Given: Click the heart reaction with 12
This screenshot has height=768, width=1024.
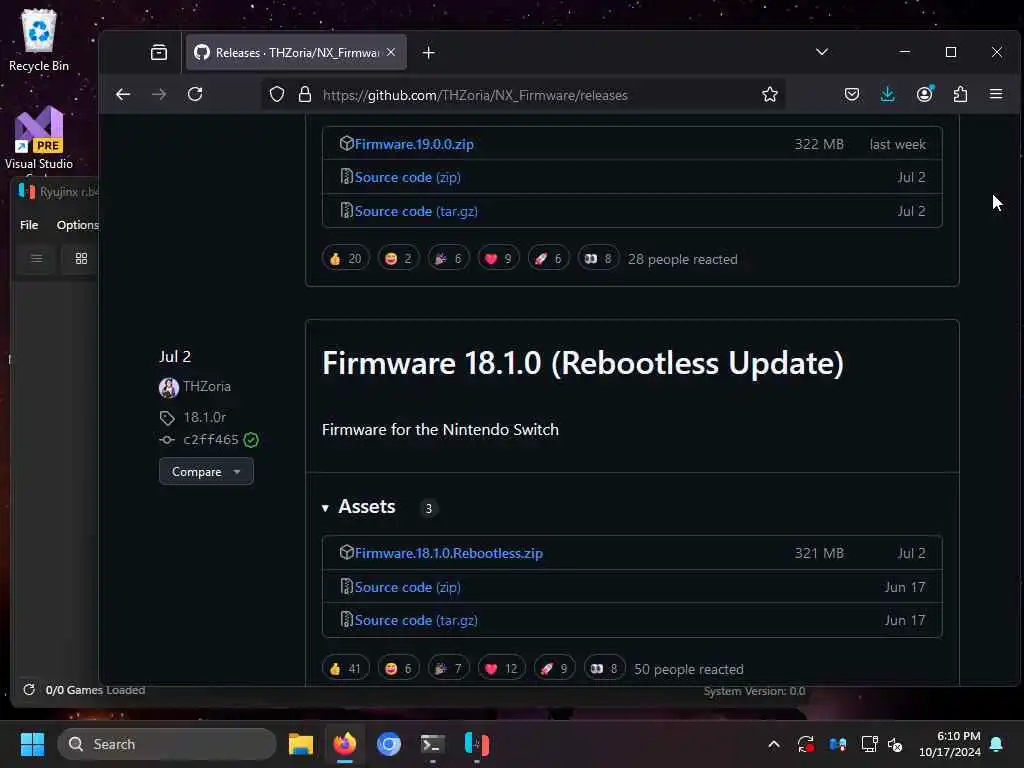Looking at the screenshot, I should click(502, 668).
